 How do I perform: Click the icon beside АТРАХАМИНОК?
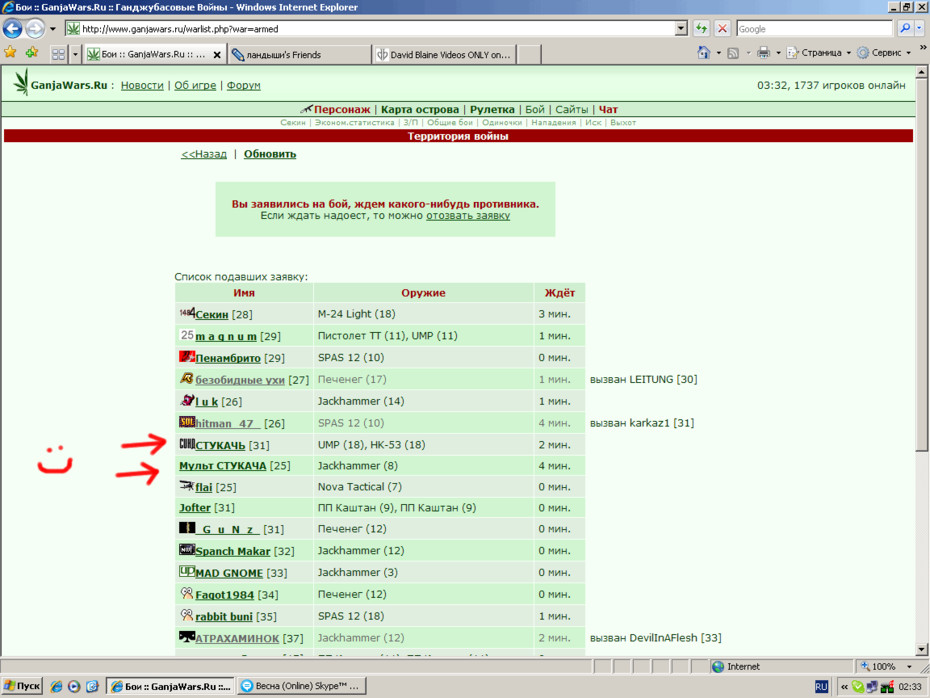point(187,637)
